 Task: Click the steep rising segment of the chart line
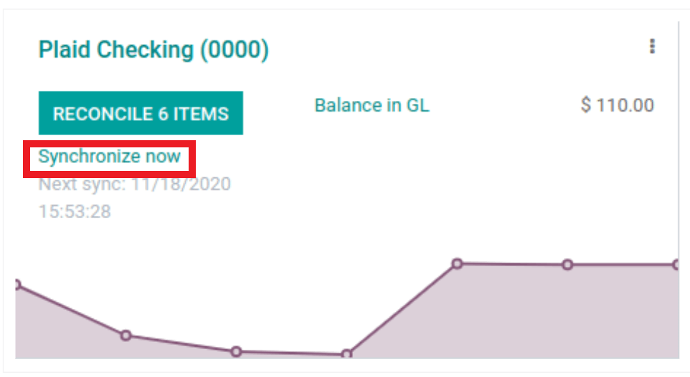402,309
